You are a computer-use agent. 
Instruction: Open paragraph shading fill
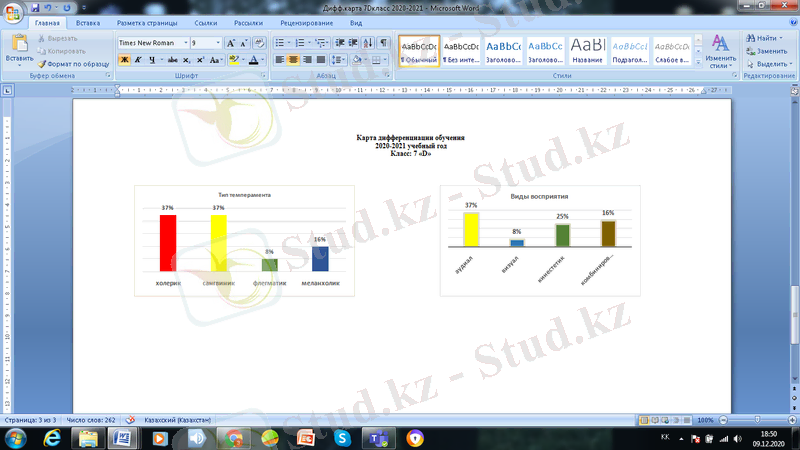coord(357,60)
